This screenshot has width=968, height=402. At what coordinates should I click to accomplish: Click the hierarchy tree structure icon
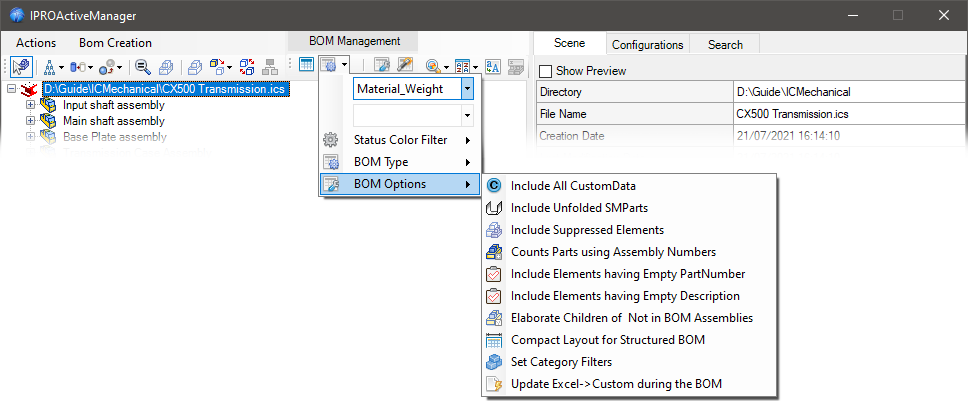point(49,67)
